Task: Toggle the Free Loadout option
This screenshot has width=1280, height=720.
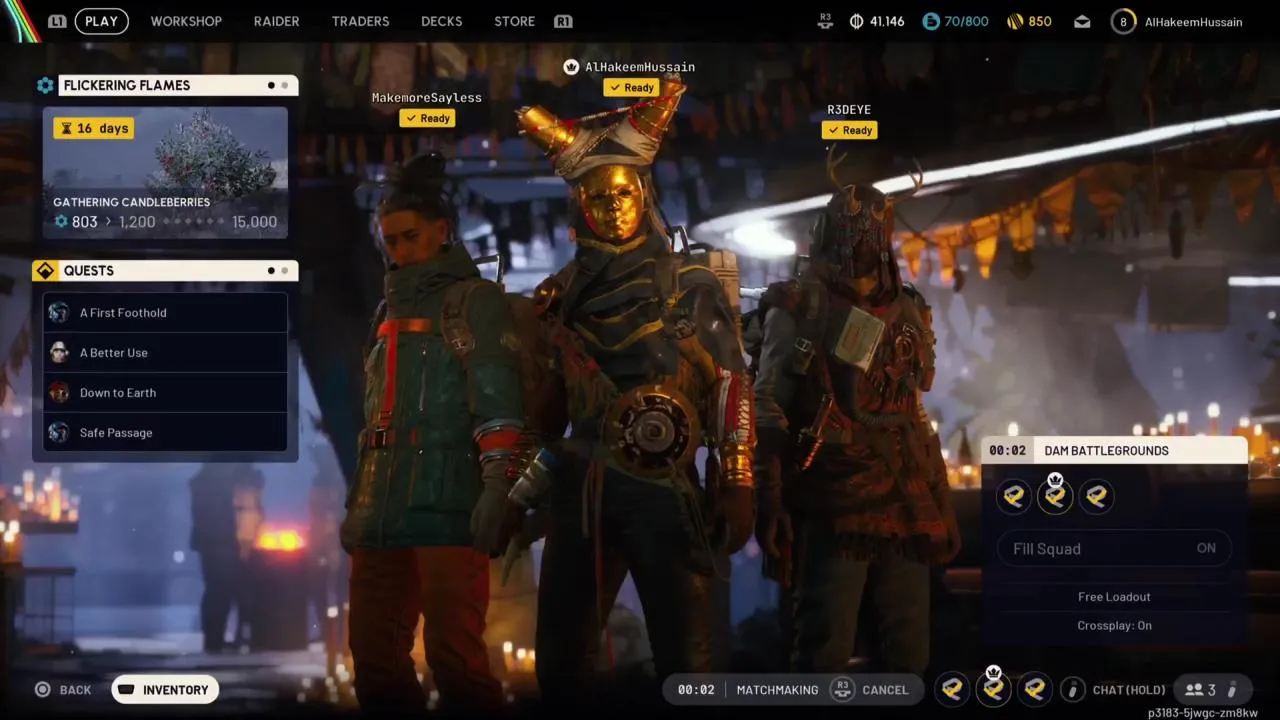Action: click(1114, 597)
